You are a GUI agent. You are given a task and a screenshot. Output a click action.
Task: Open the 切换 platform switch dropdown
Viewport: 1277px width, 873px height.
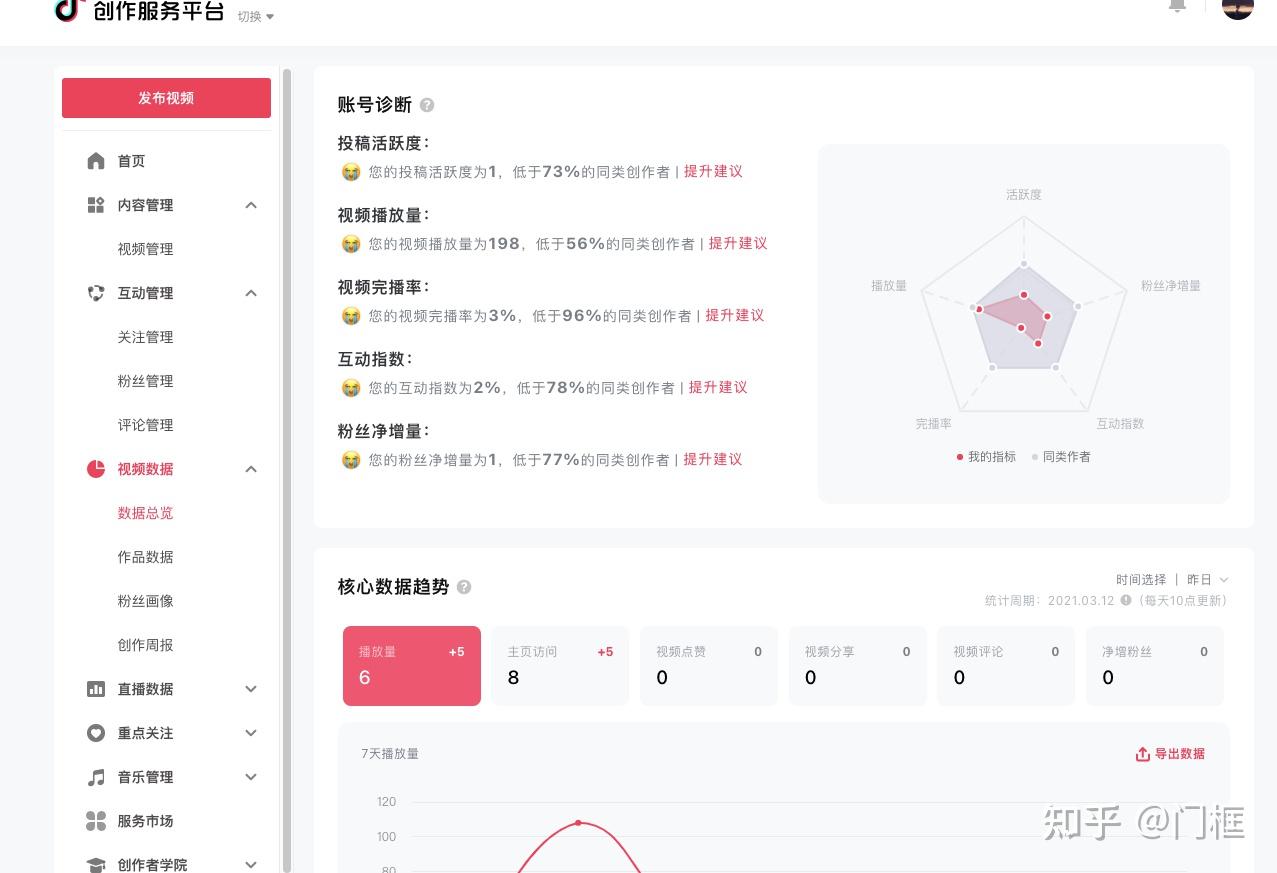[x=256, y=16]
